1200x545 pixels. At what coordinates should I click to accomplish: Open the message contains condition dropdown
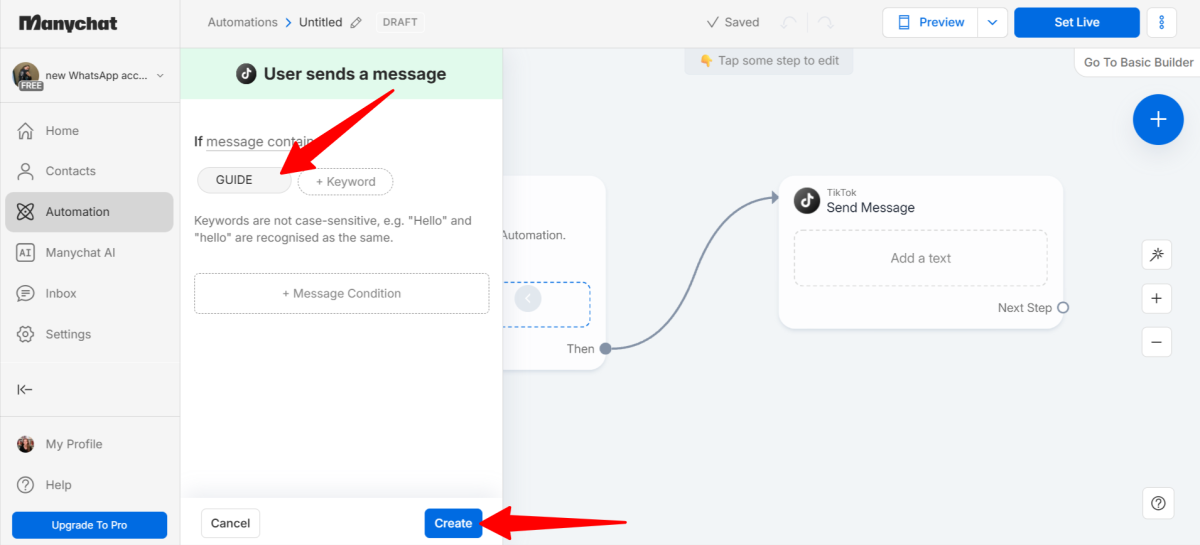tap(261, 142)
